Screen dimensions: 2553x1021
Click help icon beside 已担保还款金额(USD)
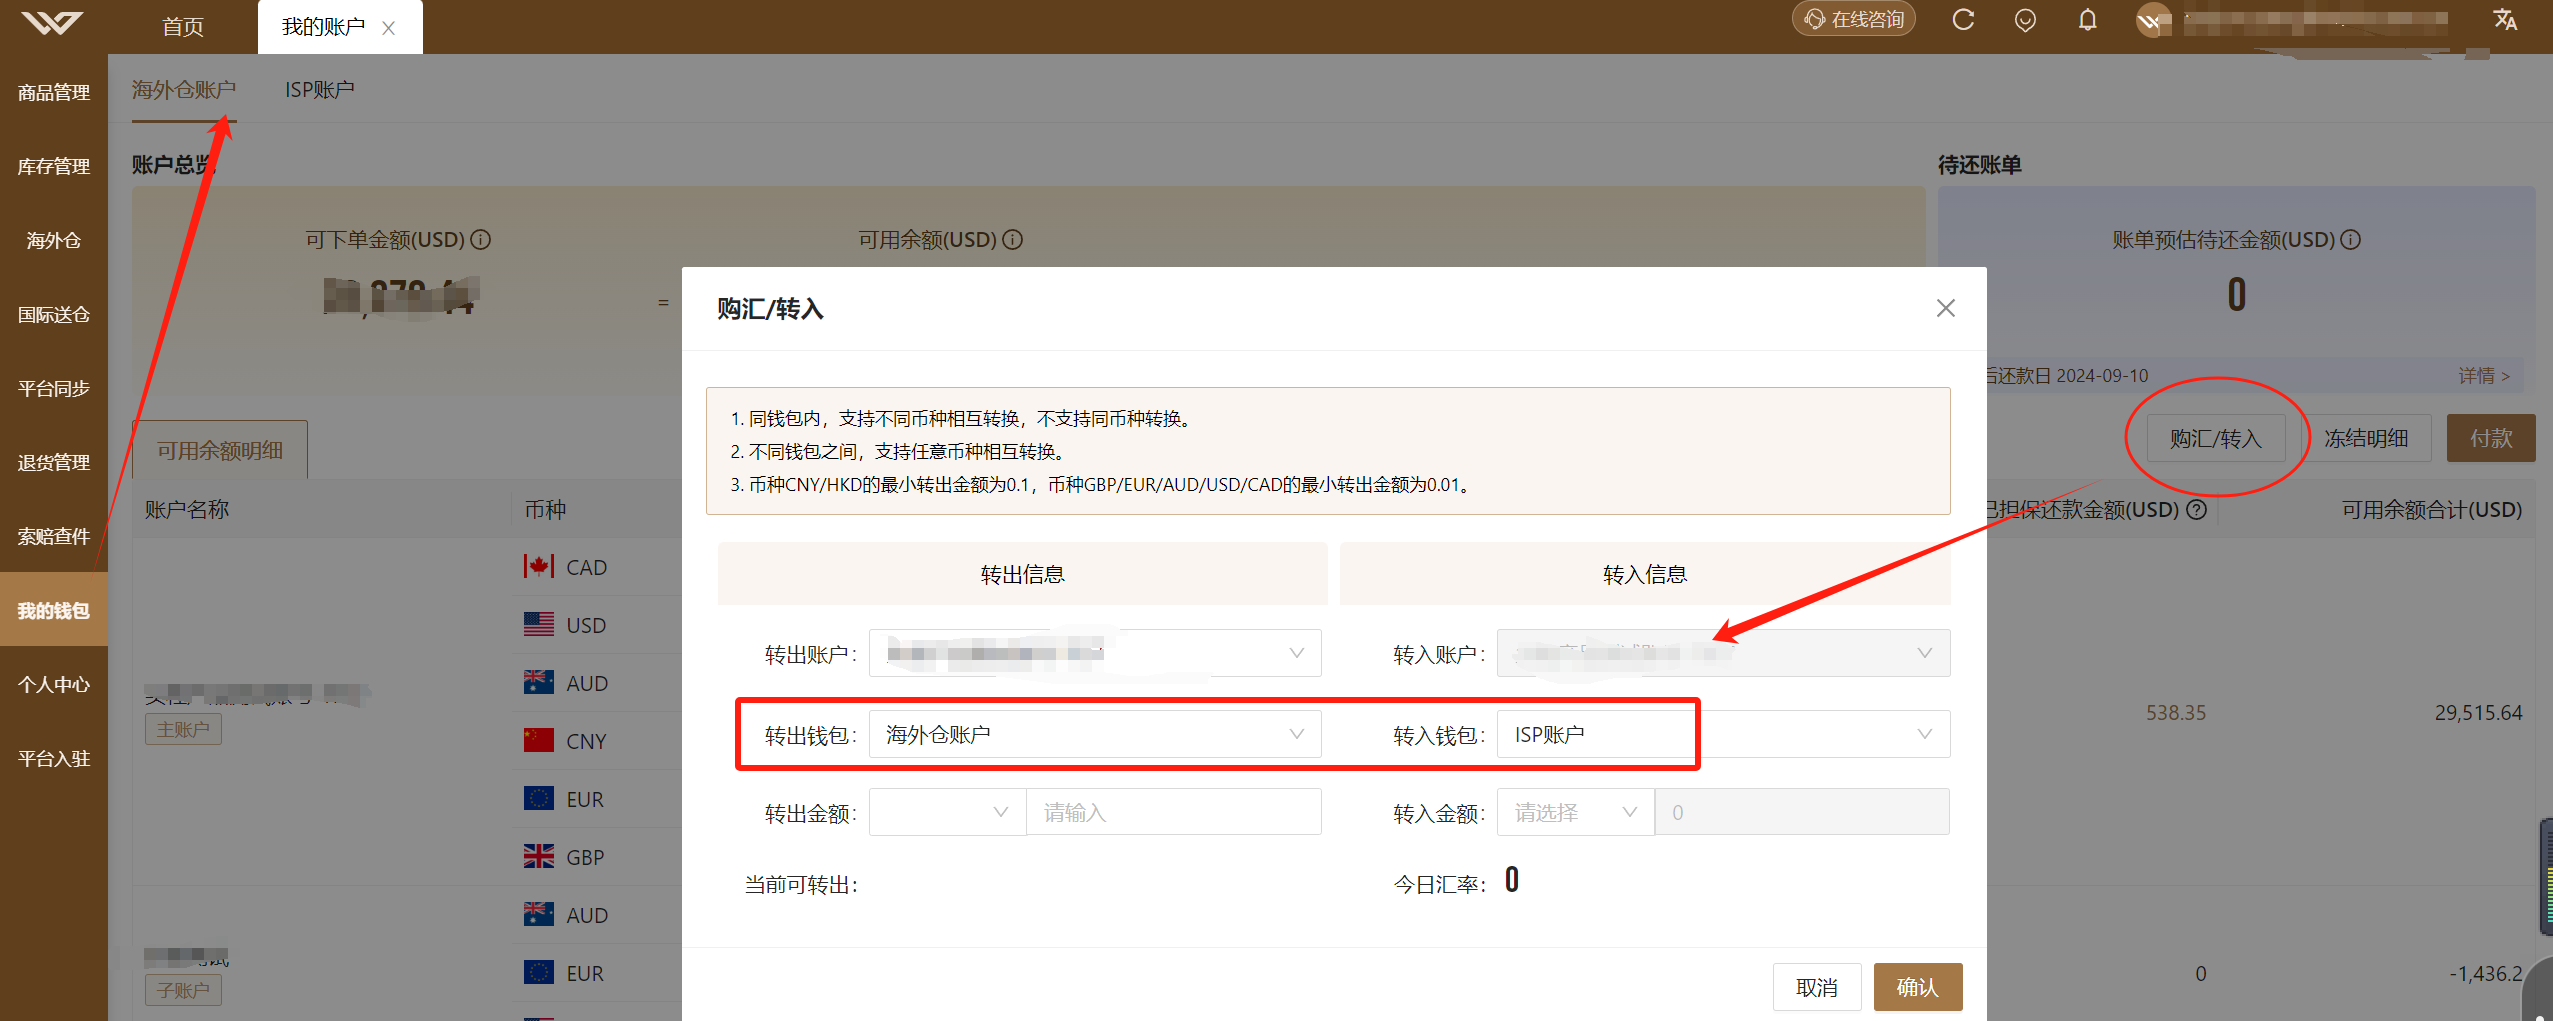(2197, 509)
